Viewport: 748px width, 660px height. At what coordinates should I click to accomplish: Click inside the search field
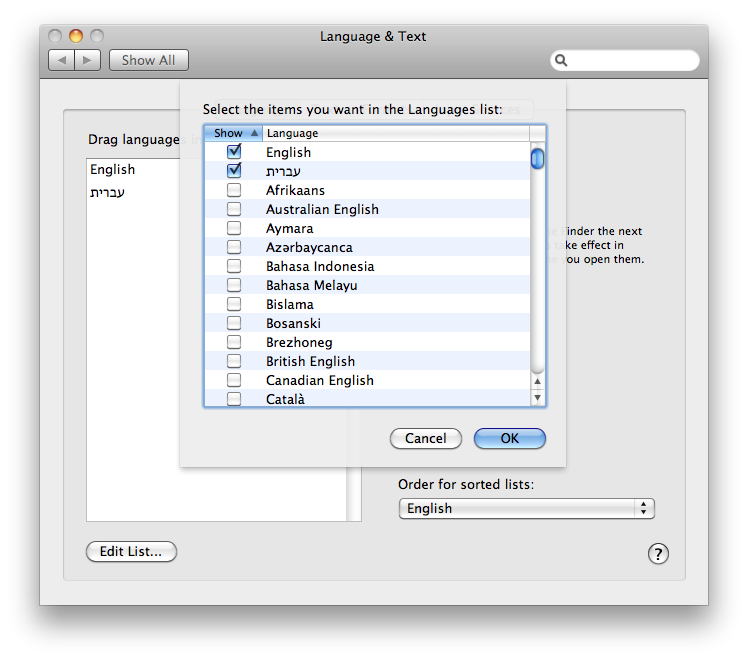[x=625, y=61]
